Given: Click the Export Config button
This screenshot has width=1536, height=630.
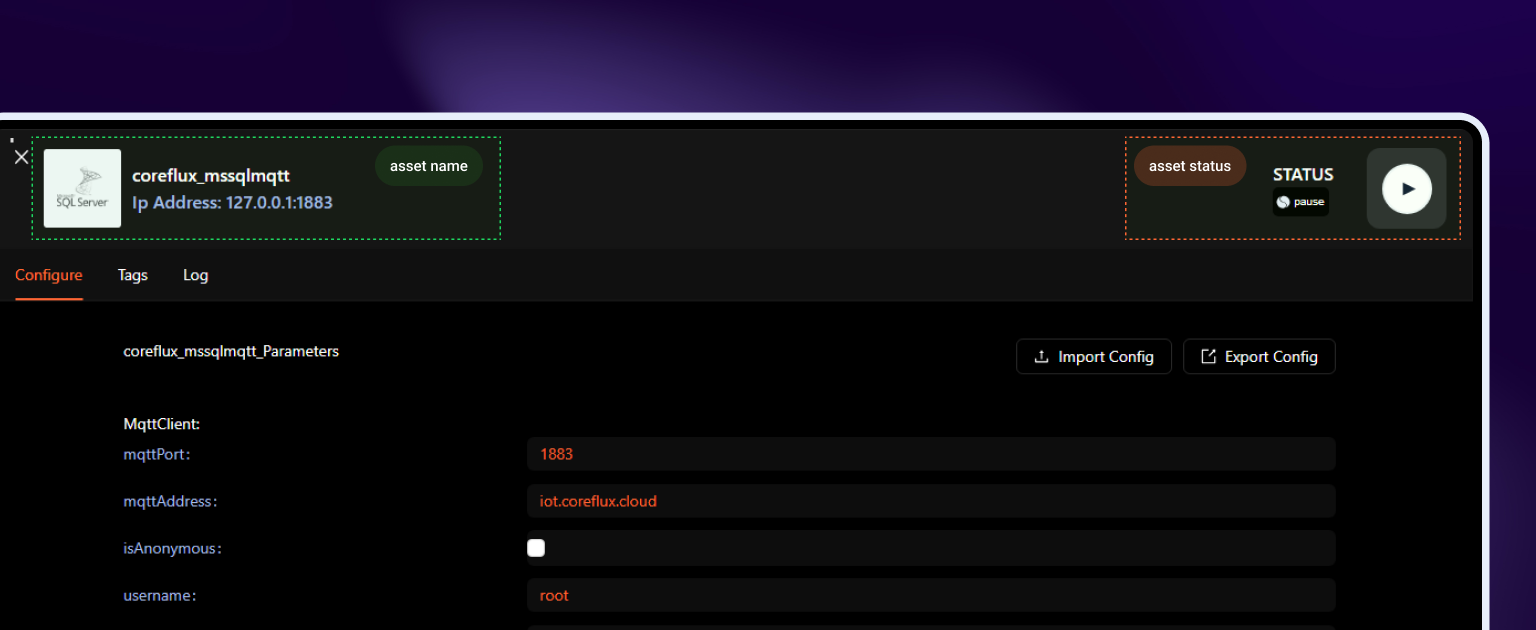Looking at the screenshot, I should pos(1258,357).
